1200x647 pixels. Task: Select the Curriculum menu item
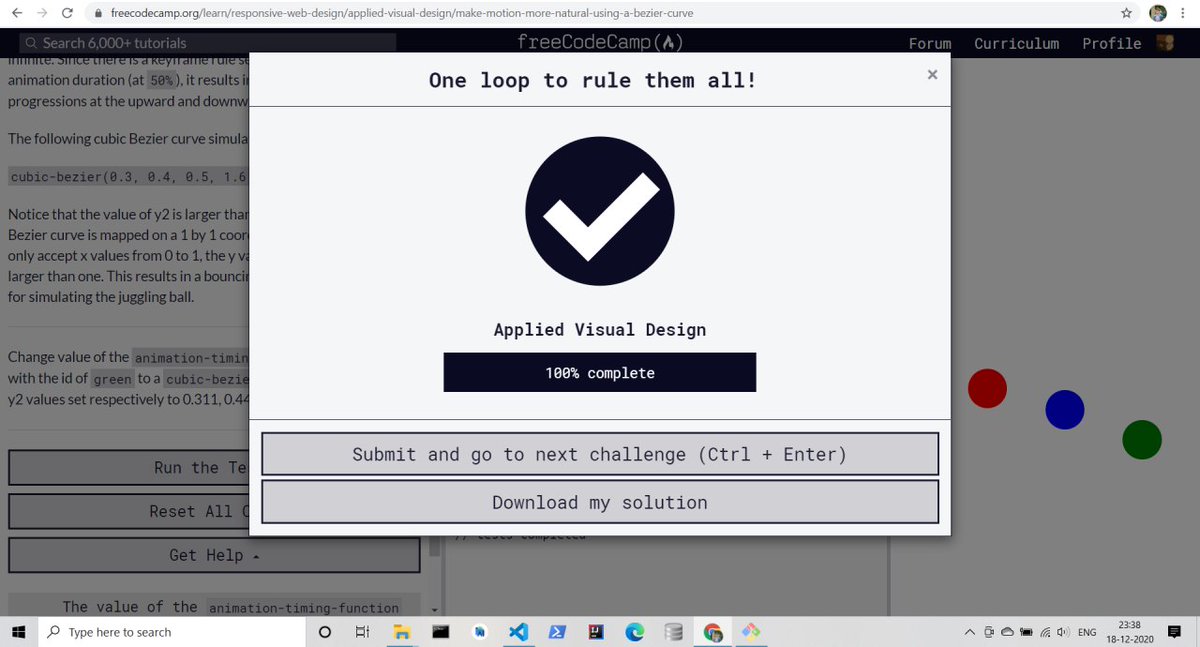(1016, 43)
